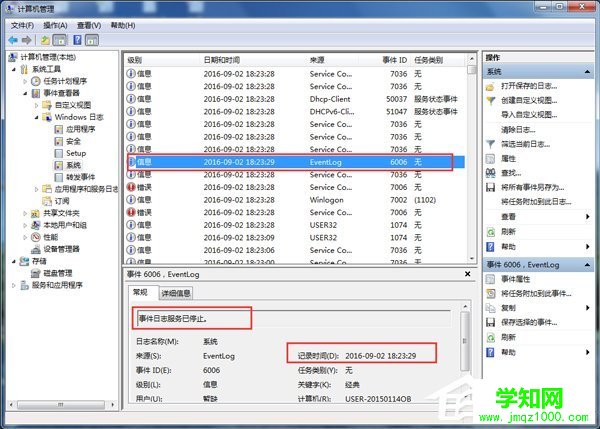Click 筛选当前日志 action

coord(525,144)
